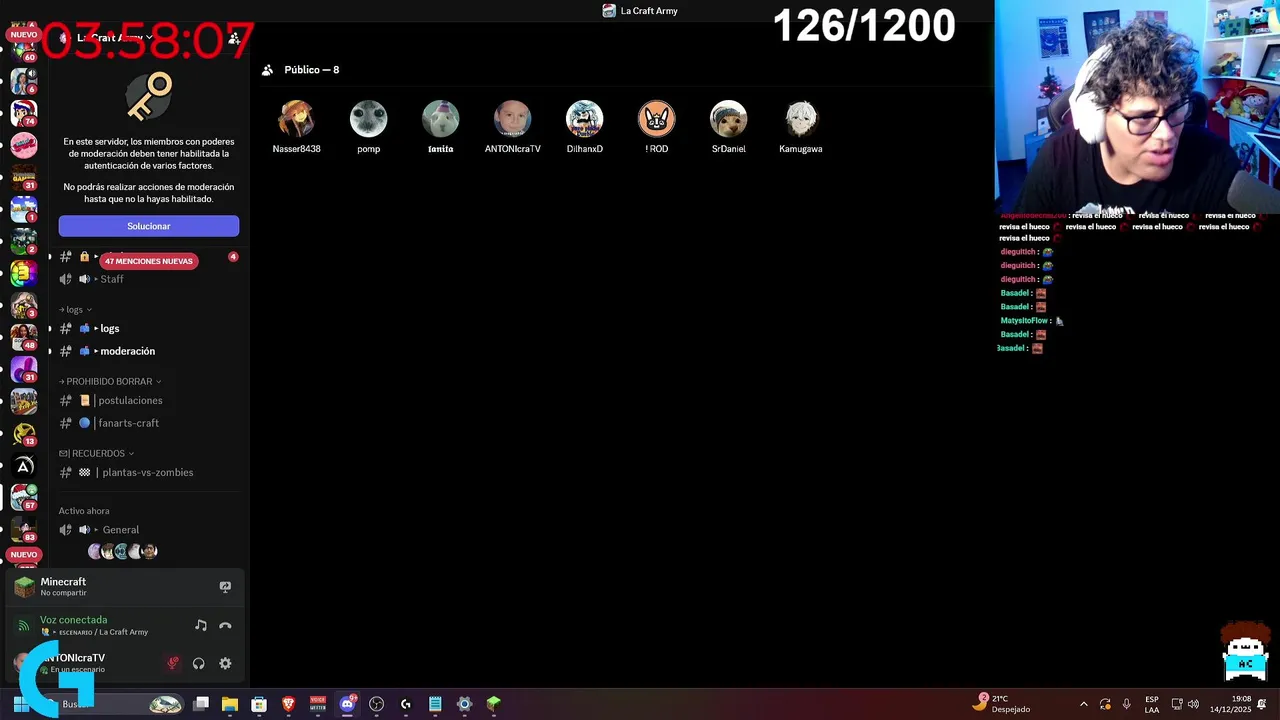Open File Explorer from the taskbar
This screenshot has height=720, width=1280.
pos(230,704)
